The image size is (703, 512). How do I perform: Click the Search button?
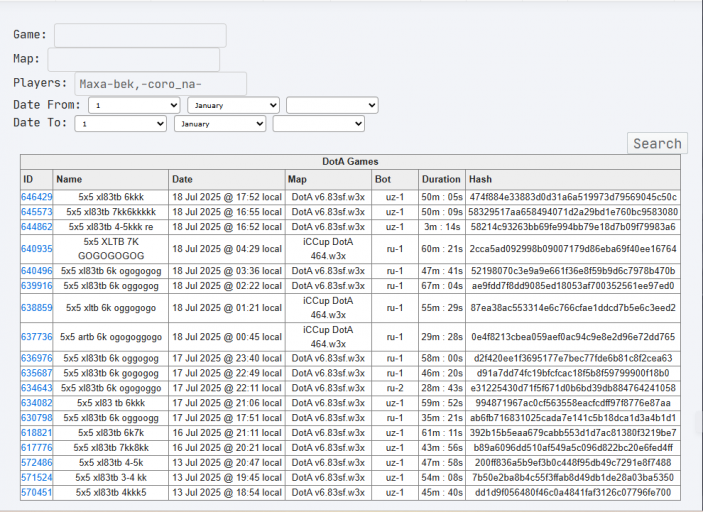[657, 143]
